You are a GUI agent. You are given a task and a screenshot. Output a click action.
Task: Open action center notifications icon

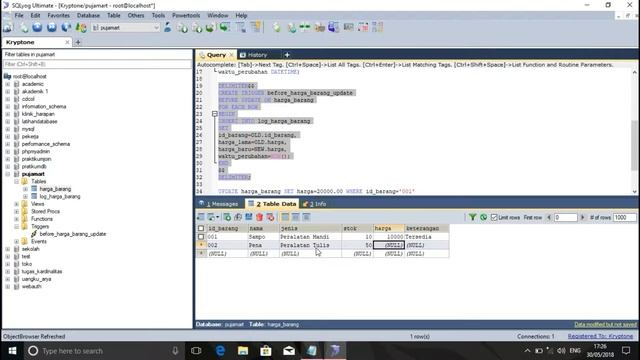pyautogui.click(x=626, y=351)
